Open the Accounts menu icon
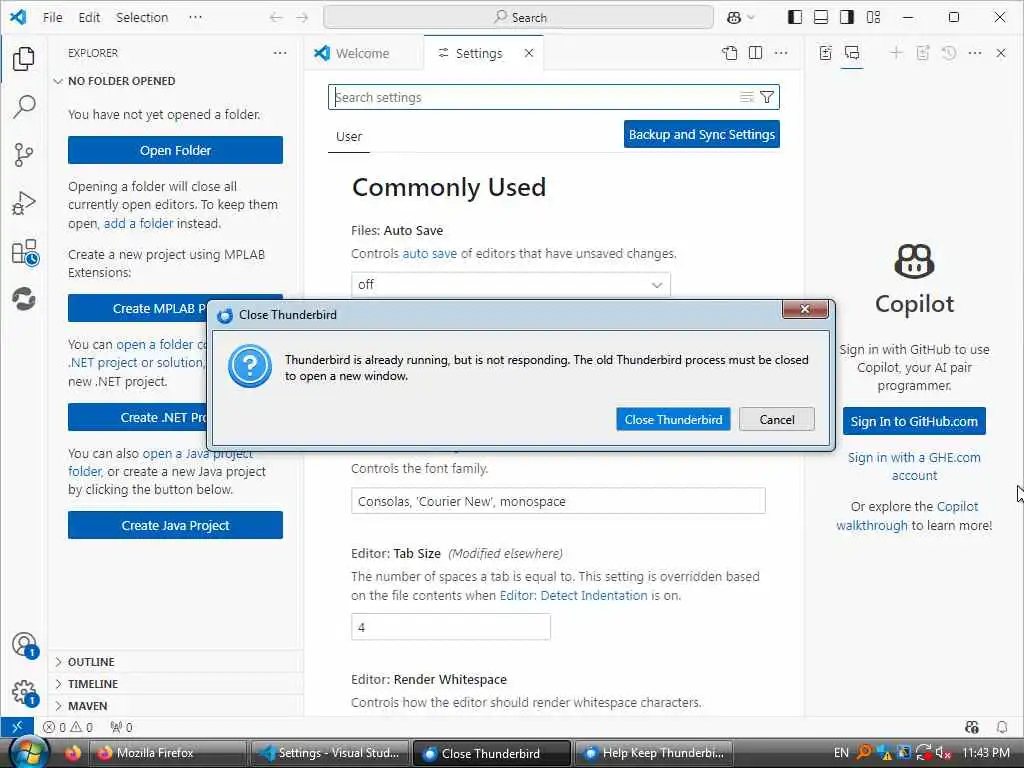Screen dimensions: 1024x768 coord(25,645)
